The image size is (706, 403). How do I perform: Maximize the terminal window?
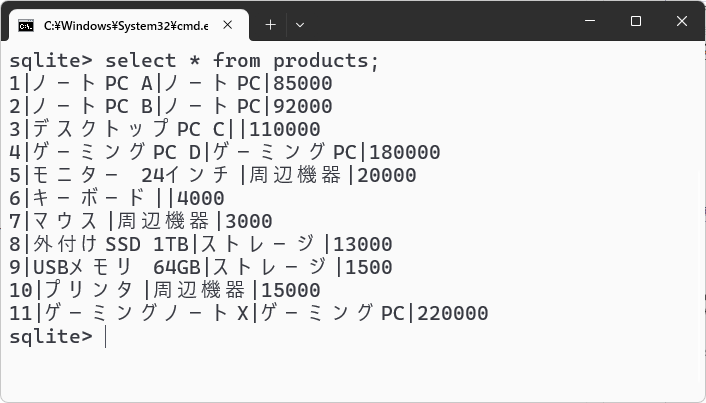point(636,21)
